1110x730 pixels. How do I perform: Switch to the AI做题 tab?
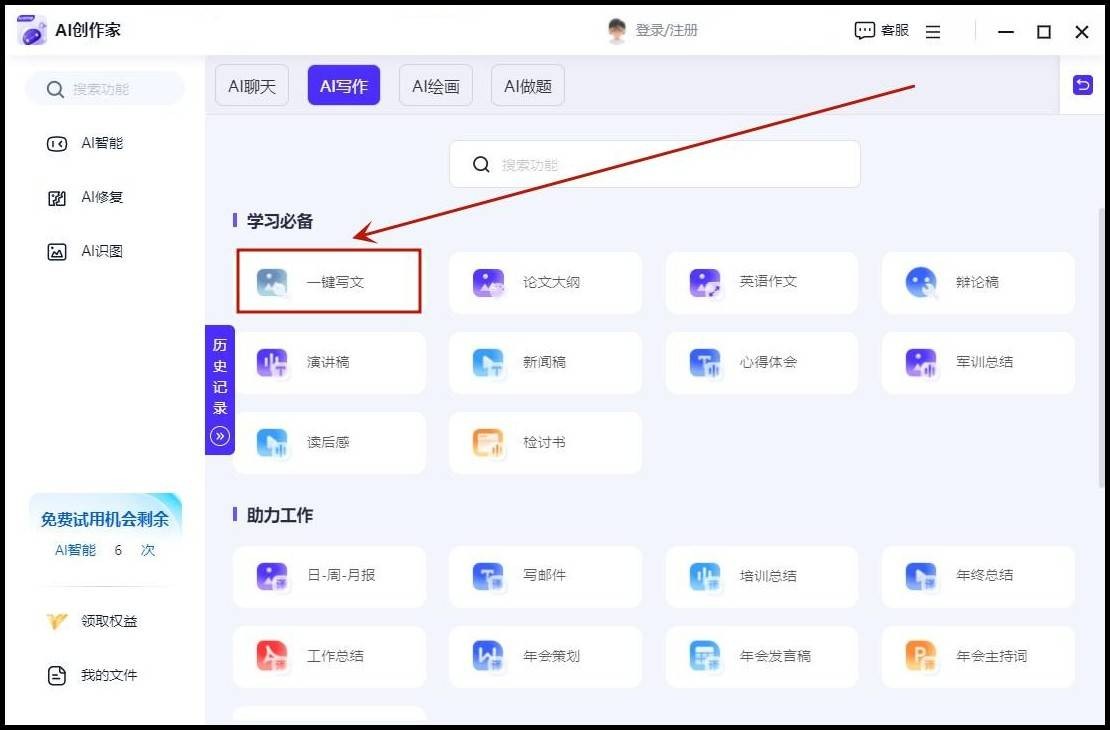(x=528, y=86)
